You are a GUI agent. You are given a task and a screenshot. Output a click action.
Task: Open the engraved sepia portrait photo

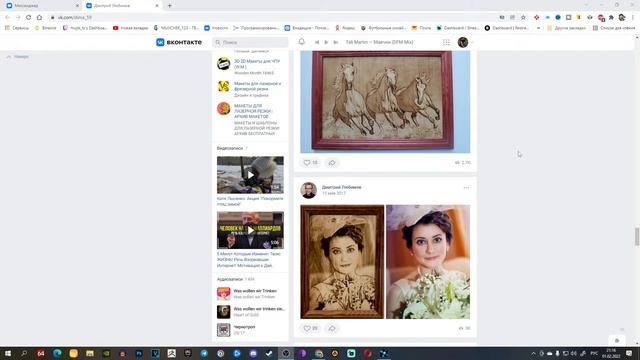click(342, 262)
